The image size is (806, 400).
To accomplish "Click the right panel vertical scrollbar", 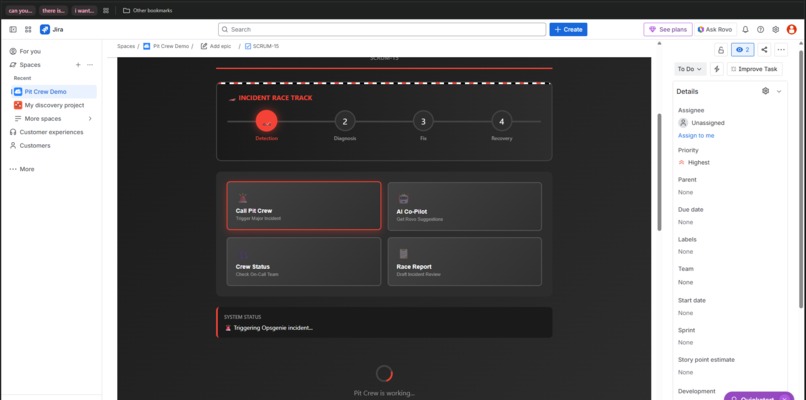I will [800, 180].
